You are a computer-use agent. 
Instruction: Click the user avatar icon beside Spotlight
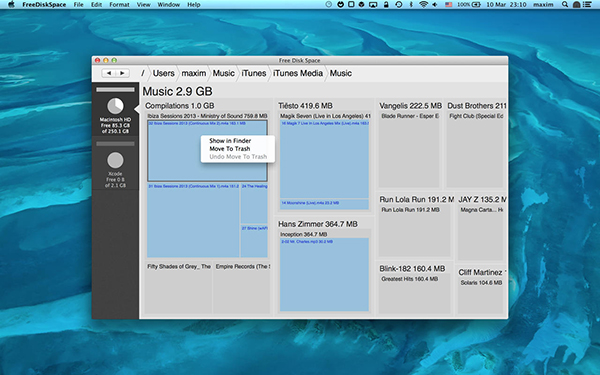[576, 5]
